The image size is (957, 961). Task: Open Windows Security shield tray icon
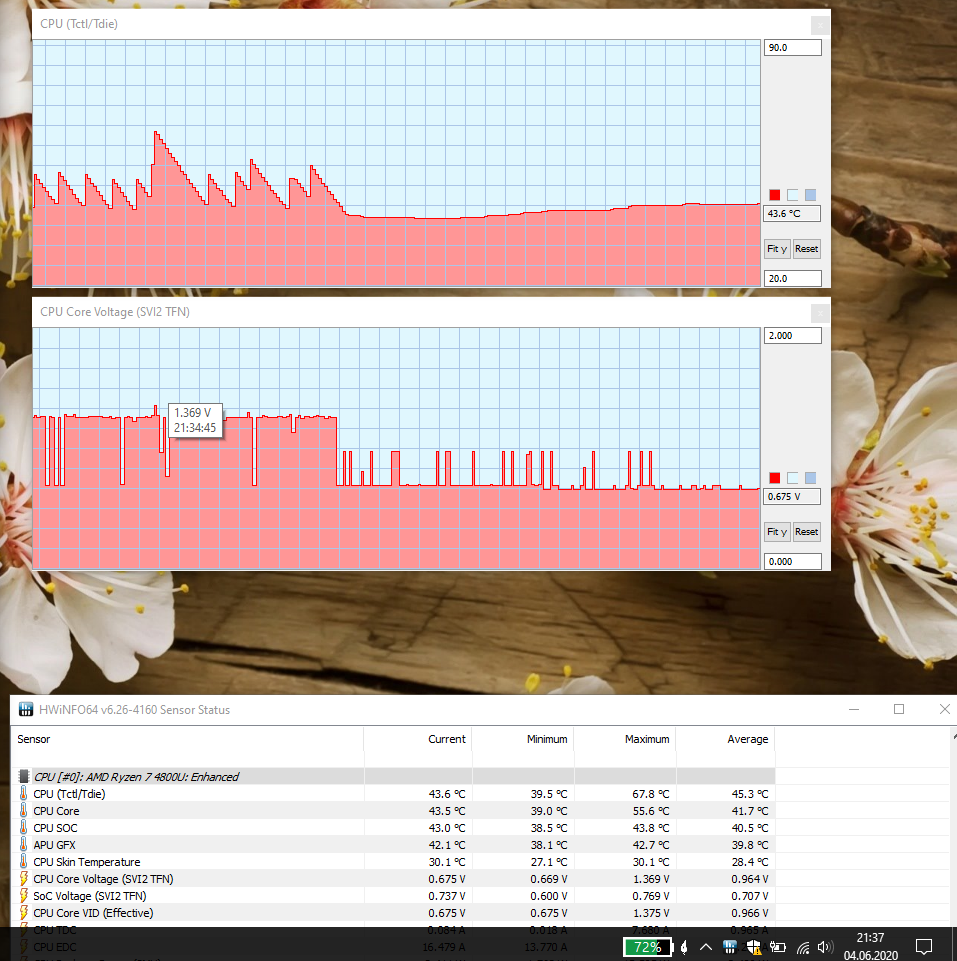click(x=753, y=947)
